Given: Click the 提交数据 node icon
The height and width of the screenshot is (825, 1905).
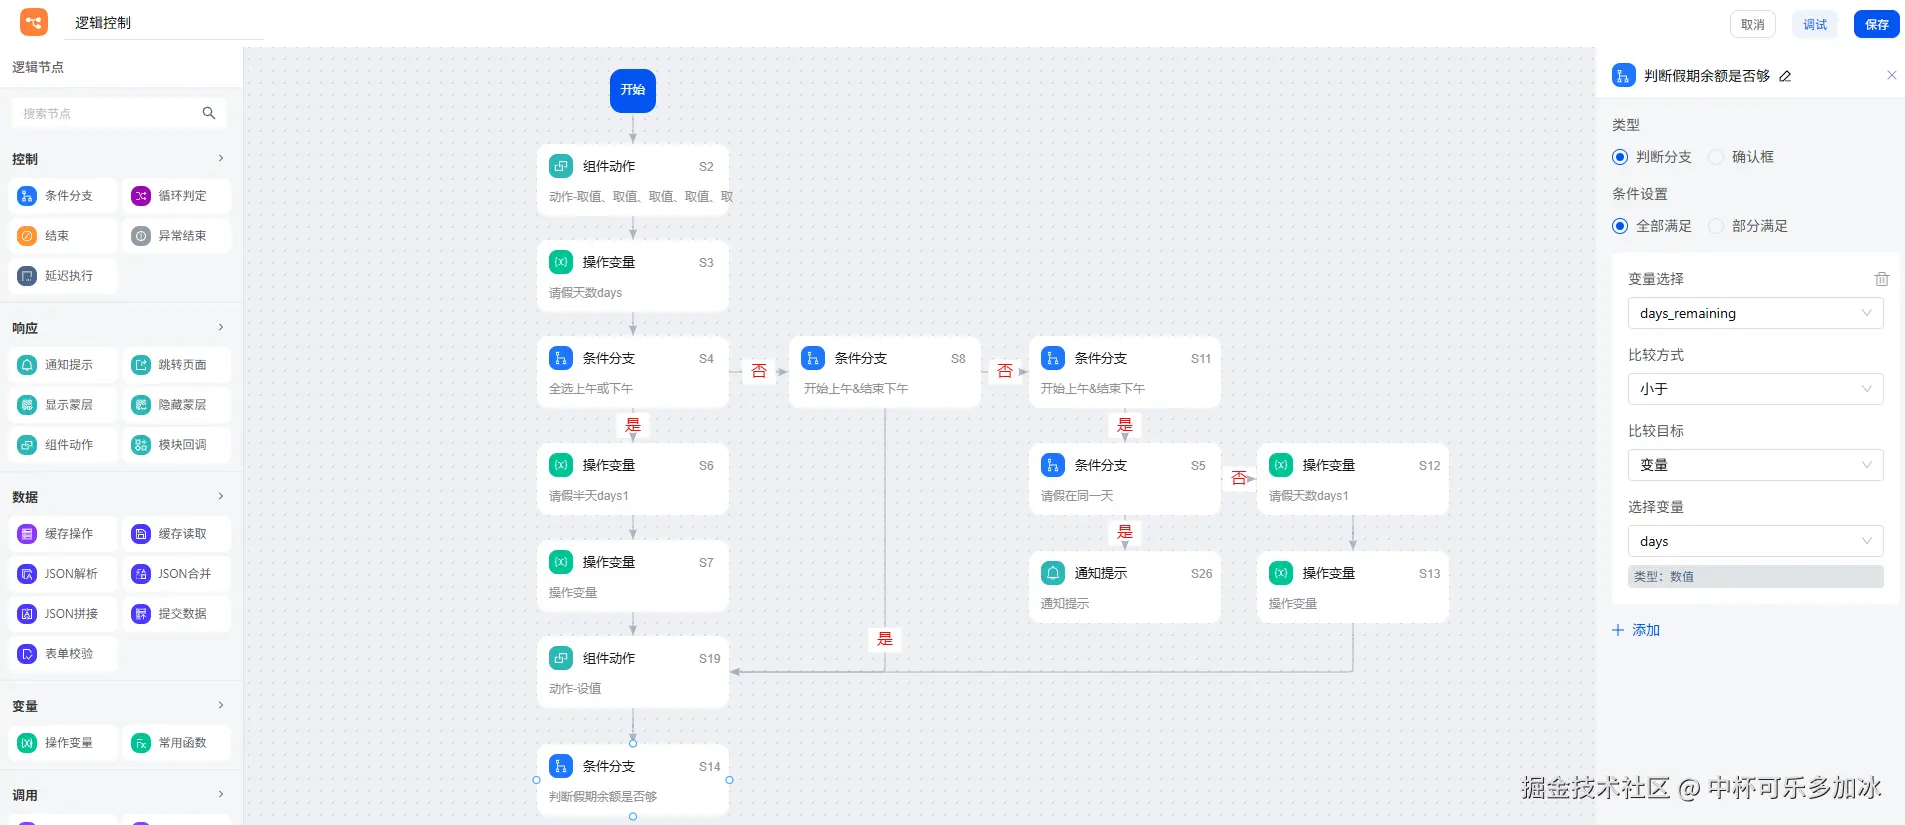Looking at the screenshot, I should (x=141, y=614).
